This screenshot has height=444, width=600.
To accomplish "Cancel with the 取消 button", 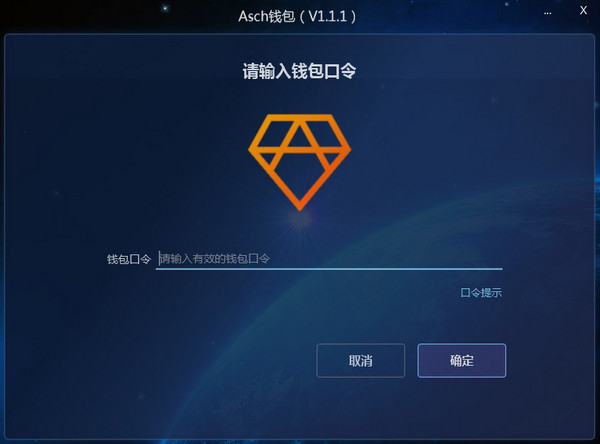I will 360,361.
